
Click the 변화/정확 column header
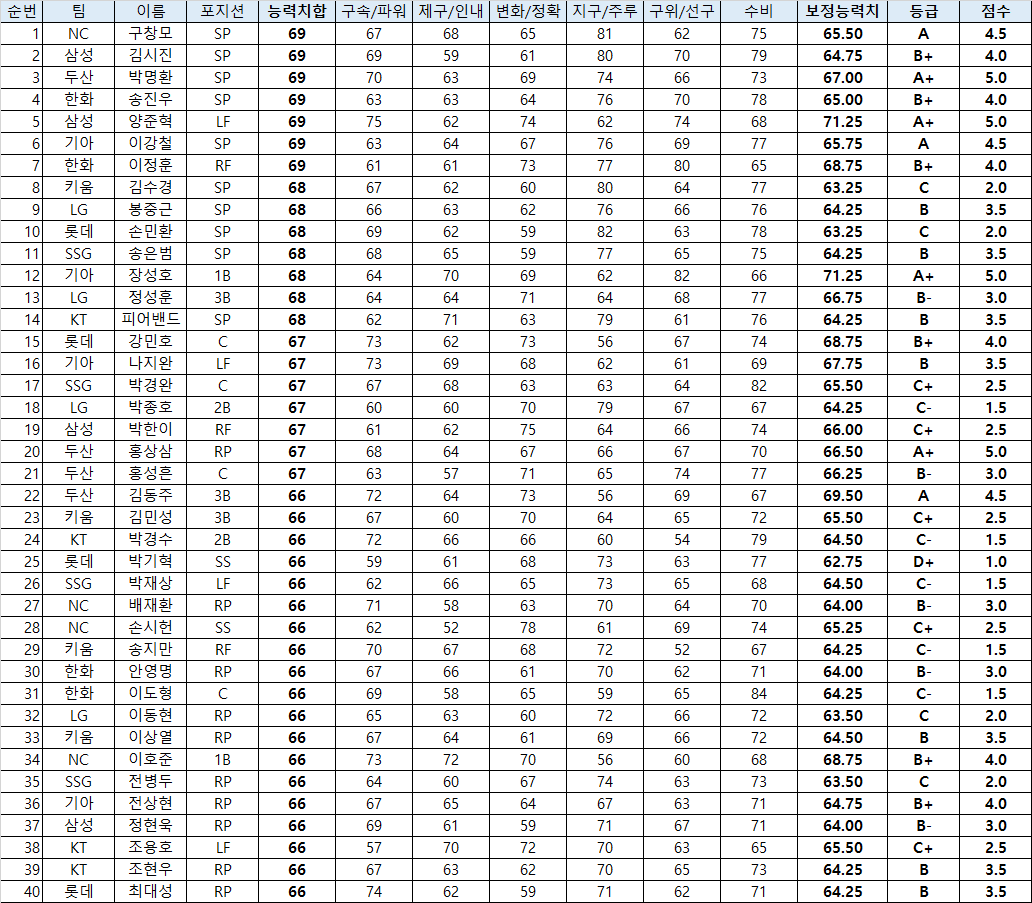[x=528, y=11]
